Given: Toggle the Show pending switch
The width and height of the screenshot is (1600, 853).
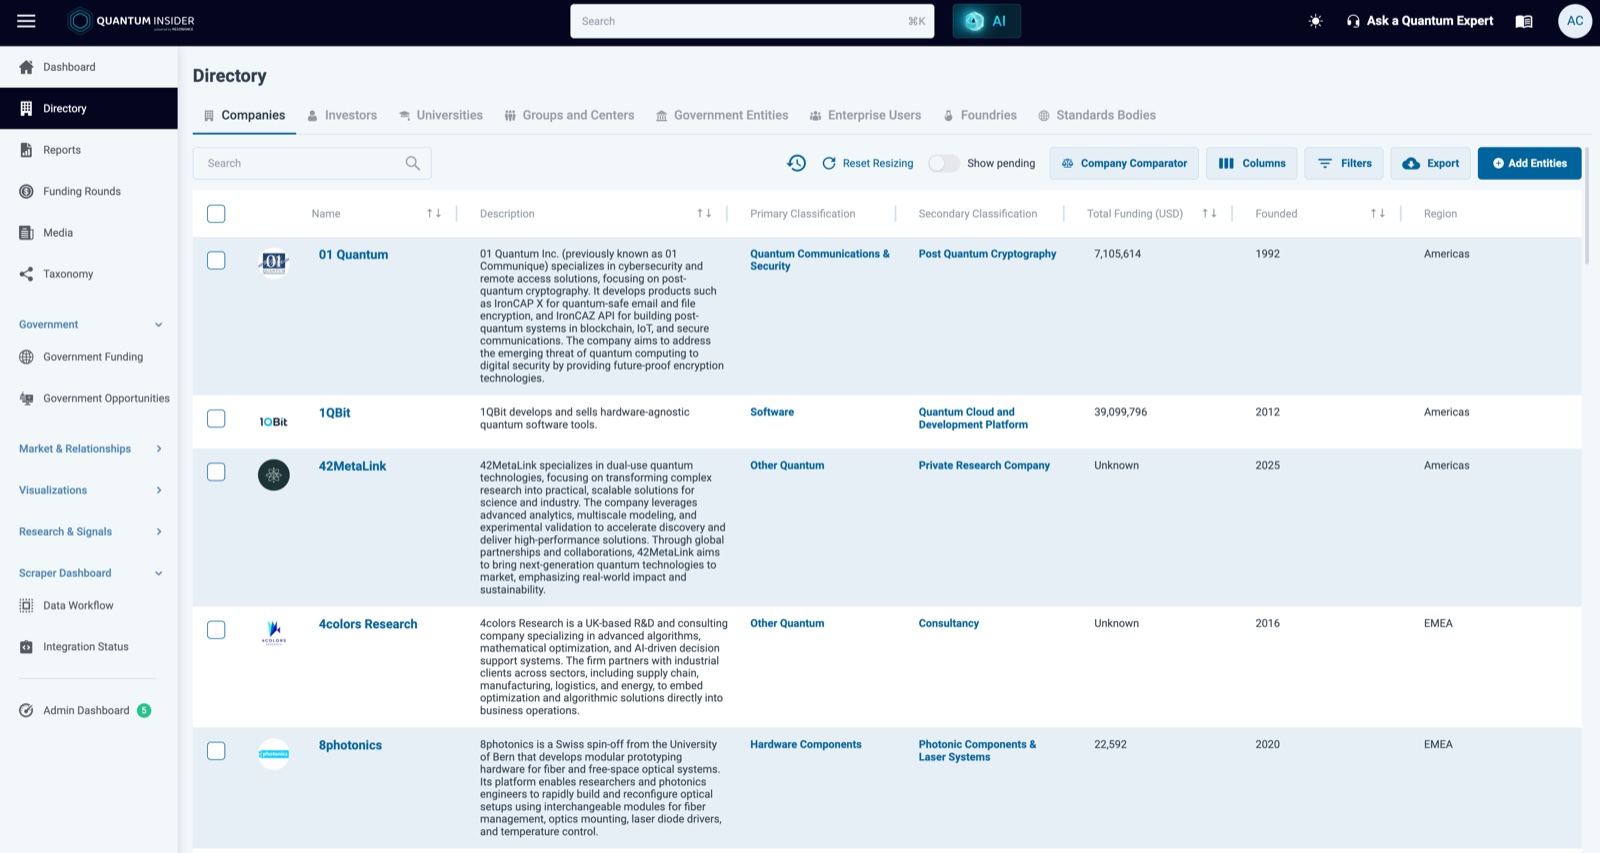Looking at the screenshot, I should [x=943, y=163].
